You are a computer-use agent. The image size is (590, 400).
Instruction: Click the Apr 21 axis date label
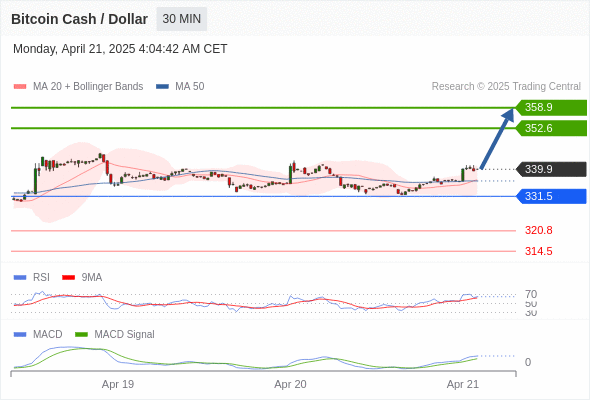click(463, 384)
